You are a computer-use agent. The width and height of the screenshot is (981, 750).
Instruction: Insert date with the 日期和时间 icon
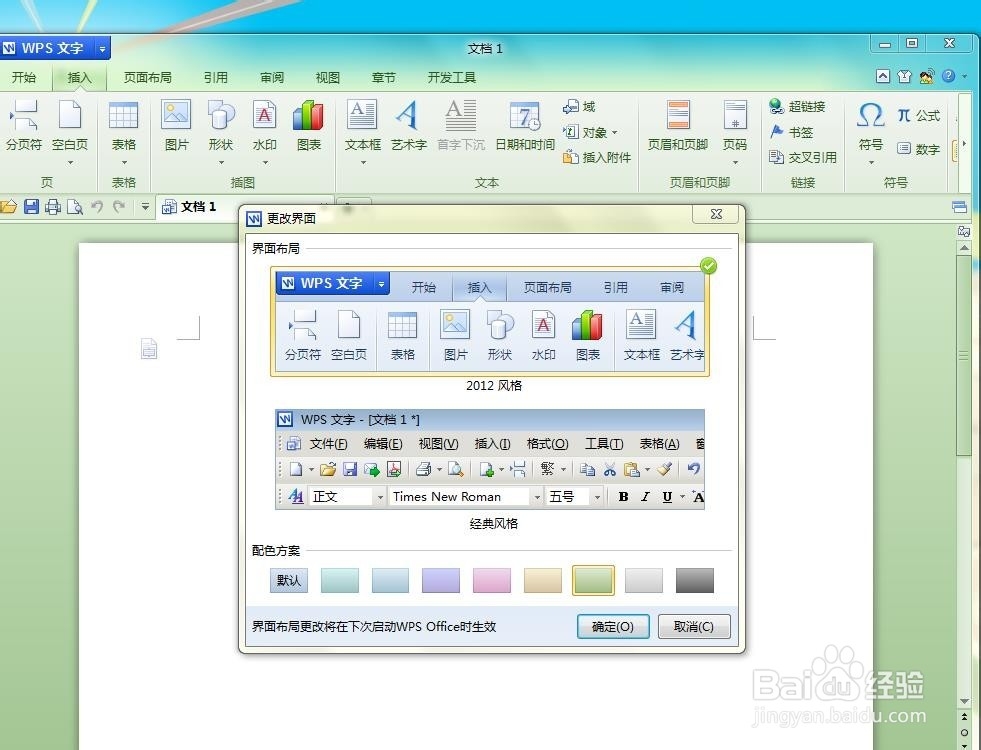tap(524, 125)
